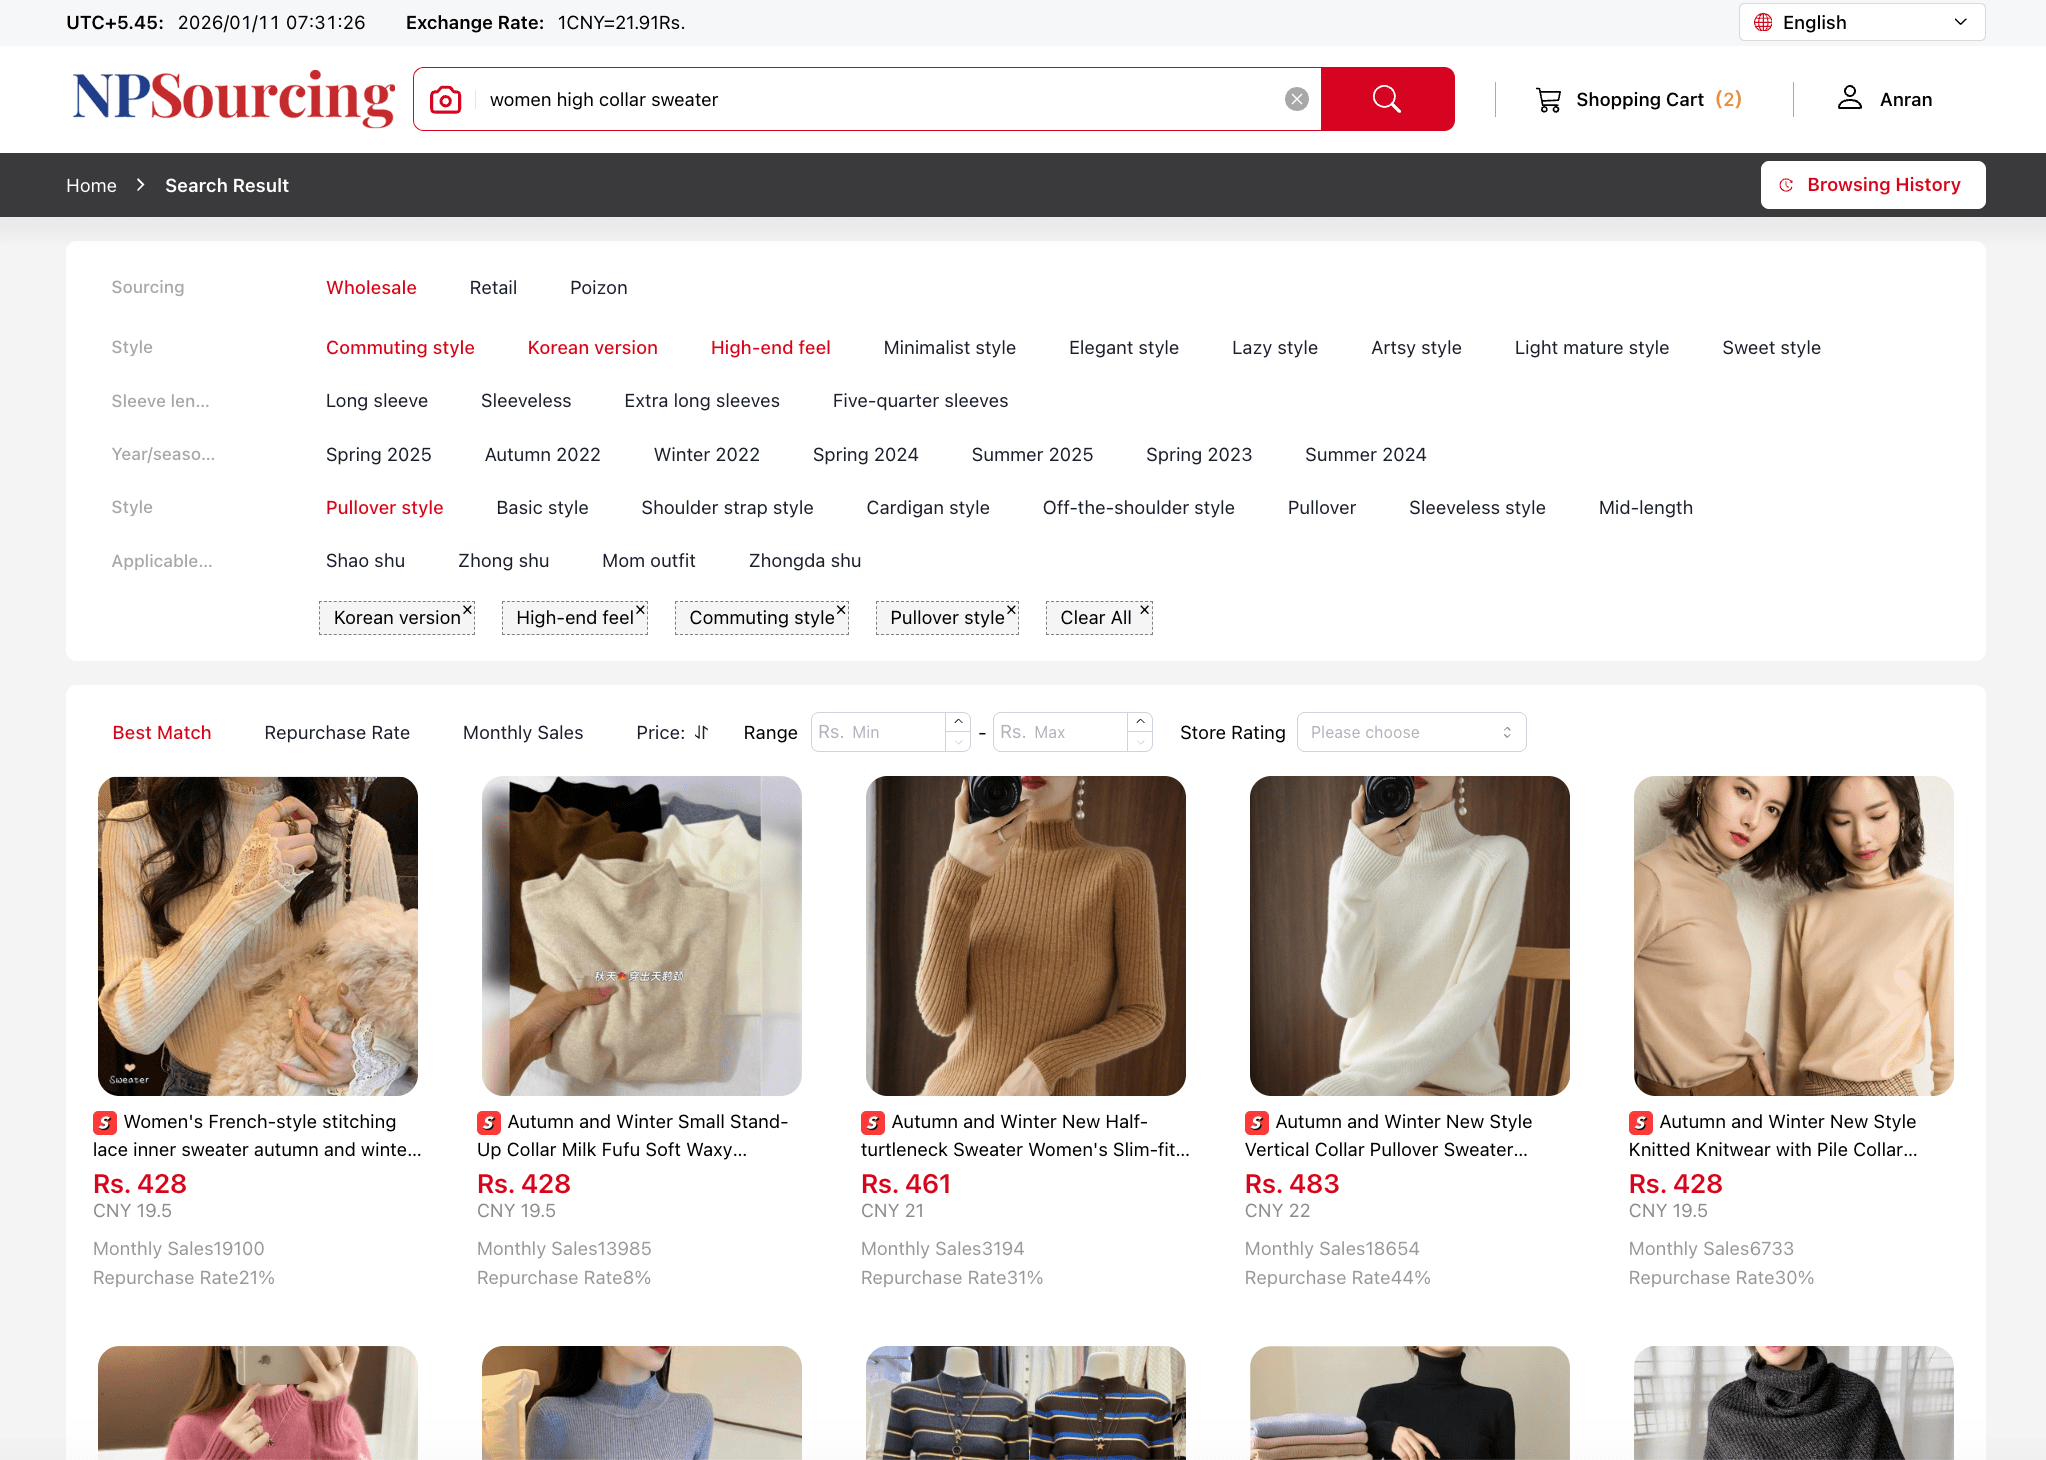Clear the search field using the x icon
Viewport: 2046px width, 1460px height.
pos(1296,98)
